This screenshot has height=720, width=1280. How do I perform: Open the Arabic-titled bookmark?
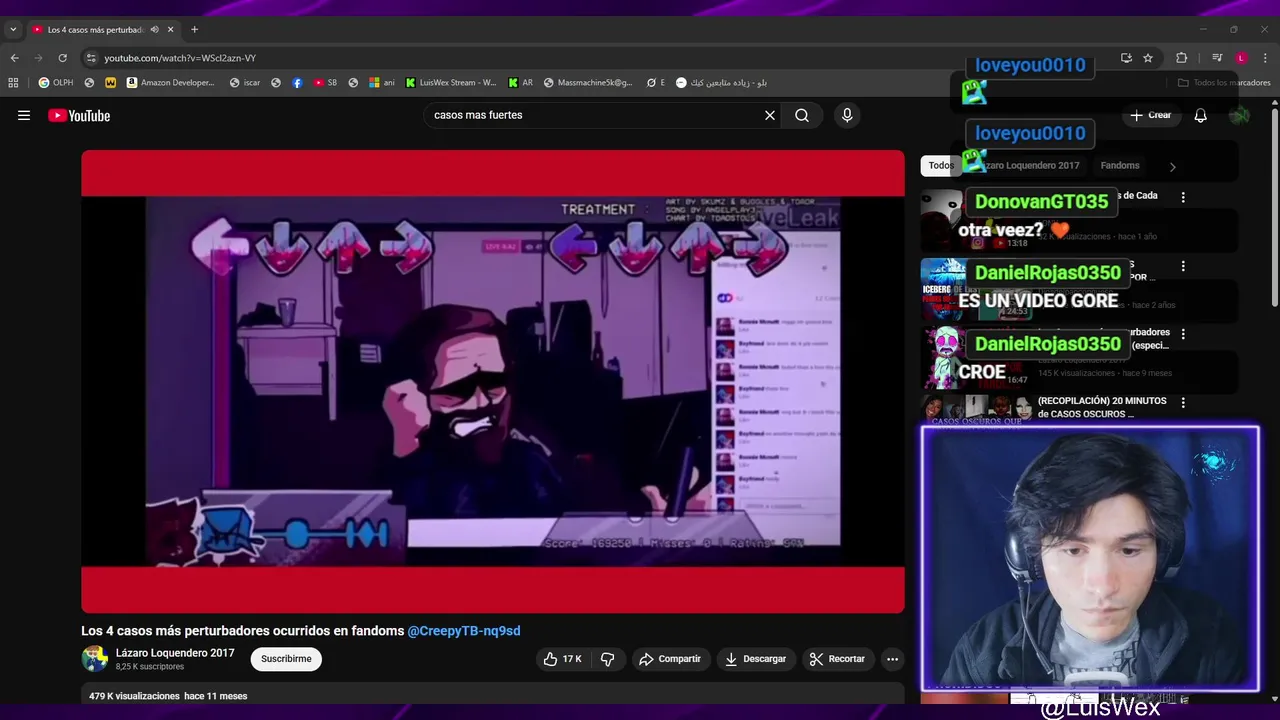[721, 83]
